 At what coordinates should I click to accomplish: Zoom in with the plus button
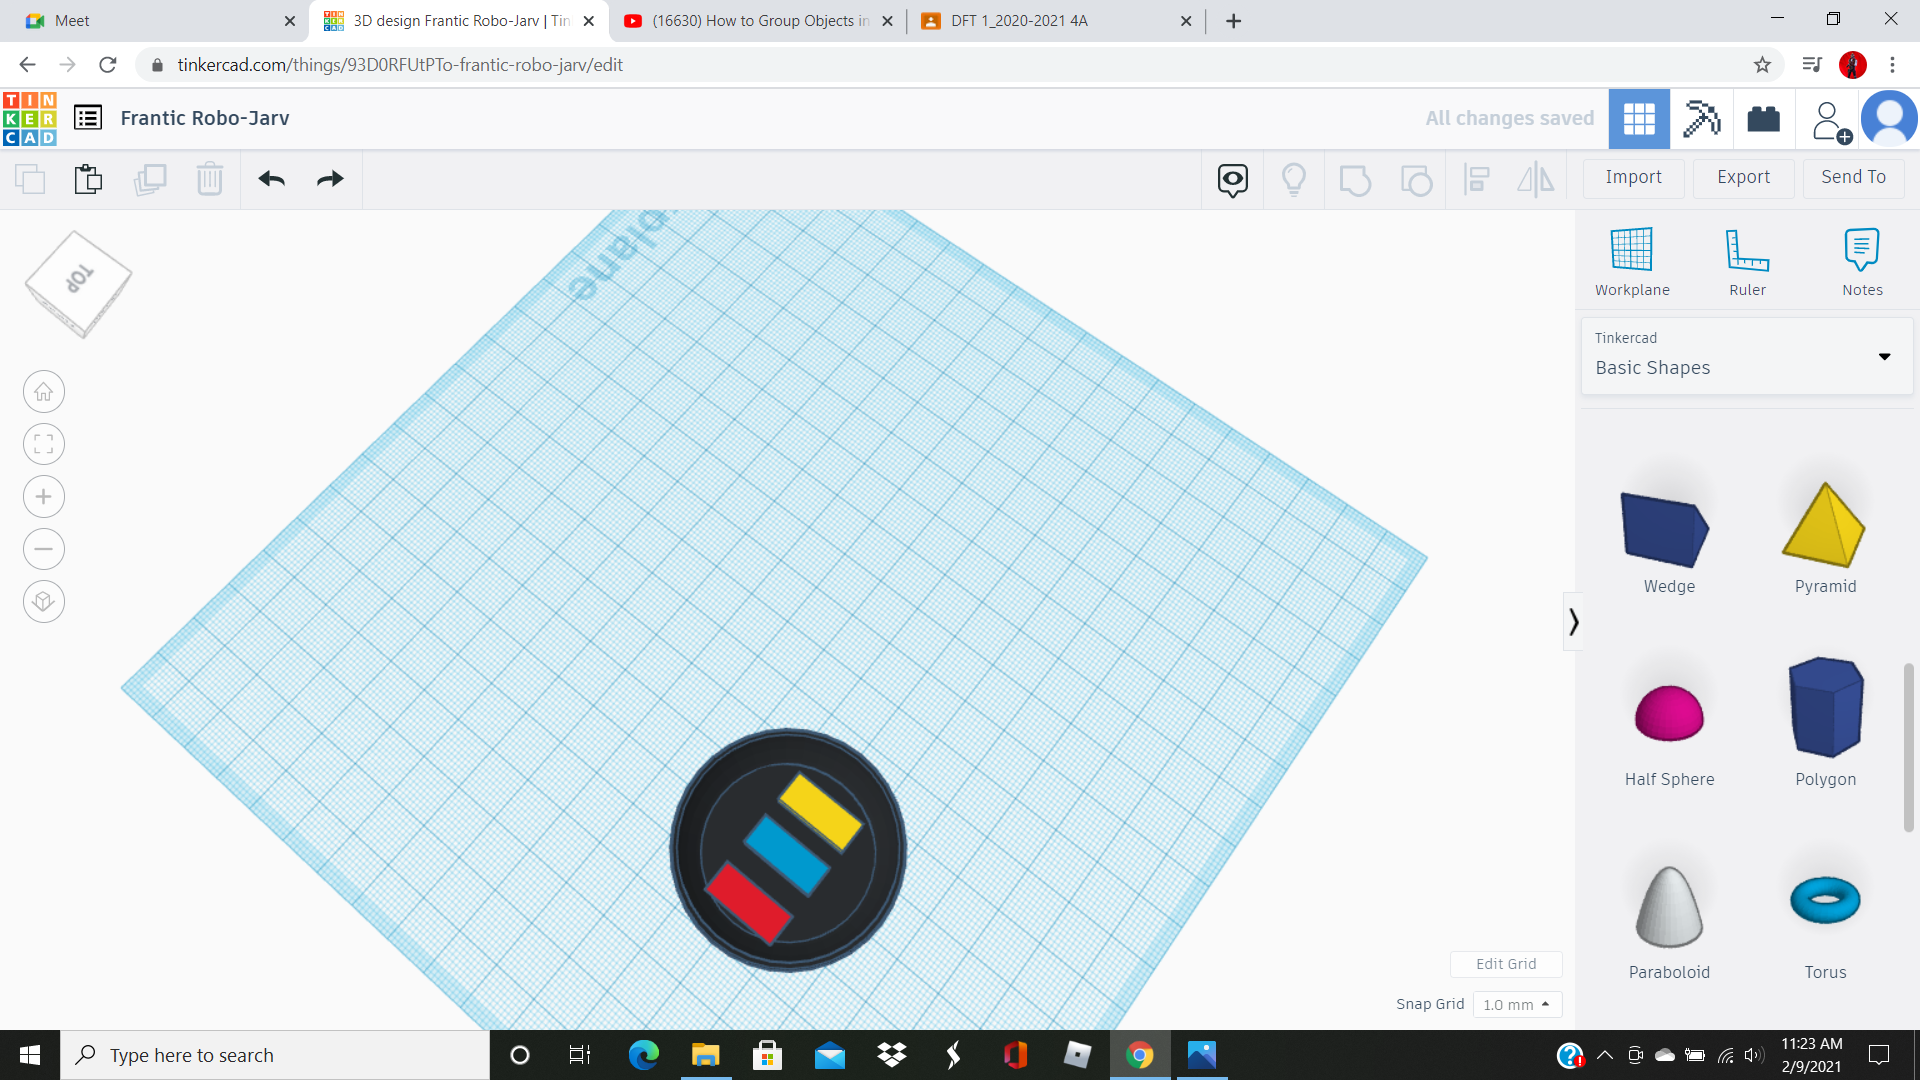43,496
